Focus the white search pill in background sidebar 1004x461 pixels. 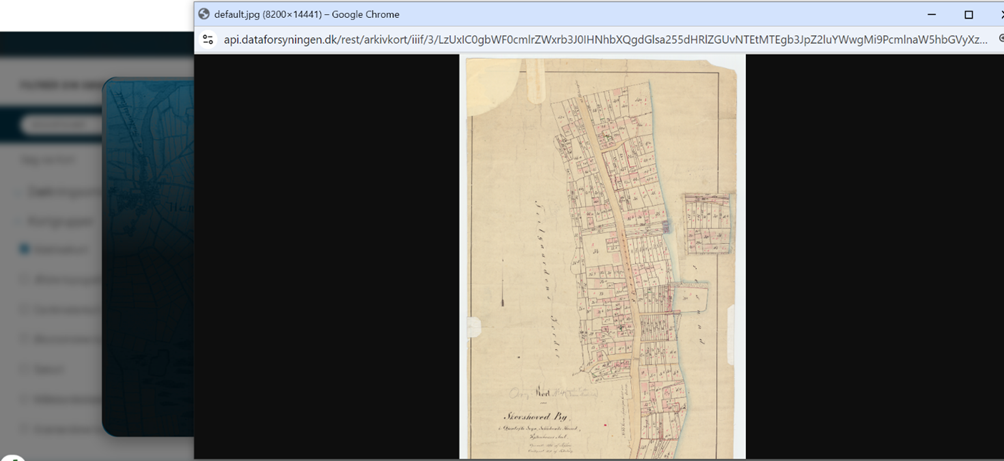point(60,124)
